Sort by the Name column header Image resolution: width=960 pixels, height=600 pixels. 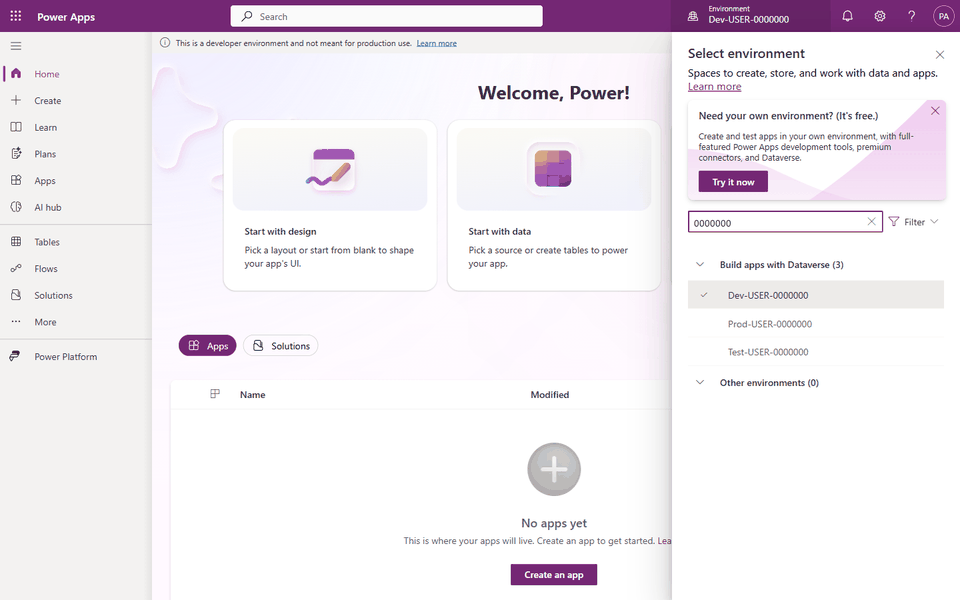pyautogui.click(x=252, y=395)
